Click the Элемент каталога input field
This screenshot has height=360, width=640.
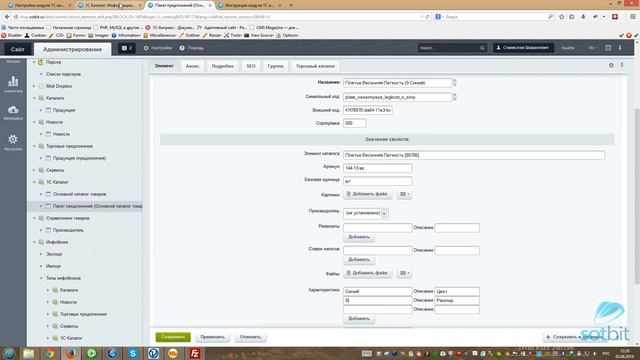[x=474, y=155]
